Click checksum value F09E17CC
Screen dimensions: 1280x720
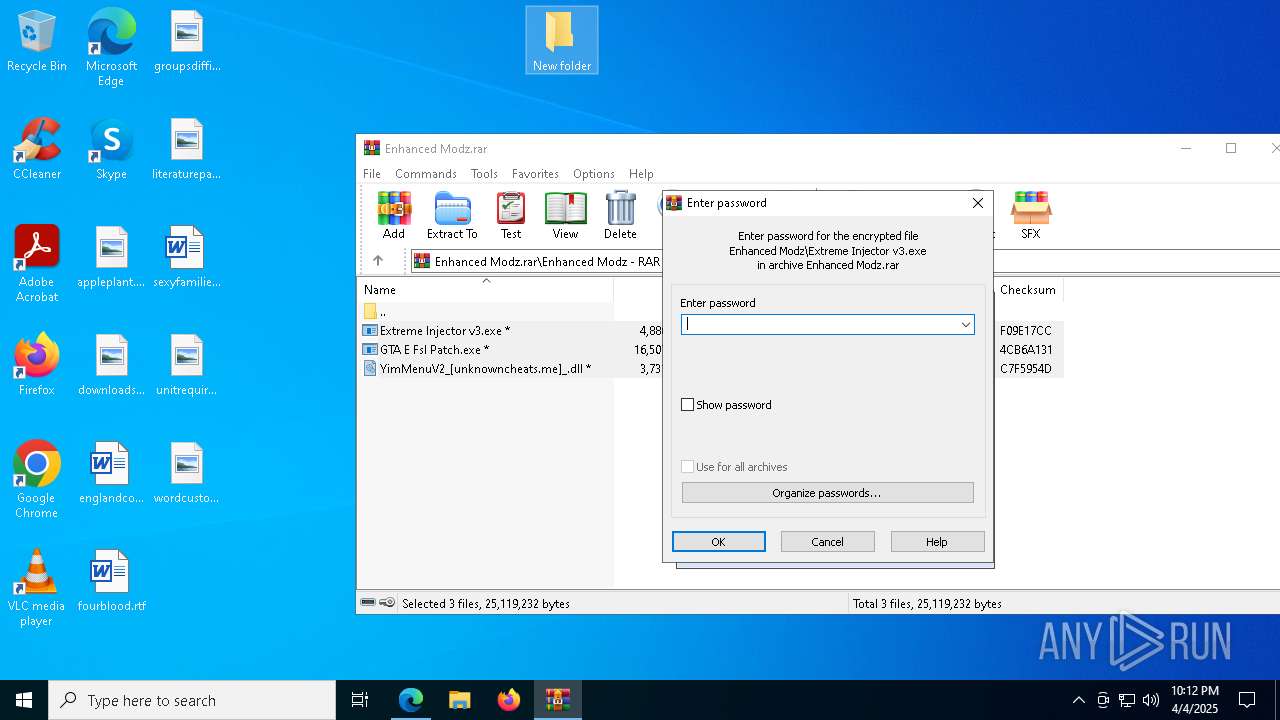1026,330
